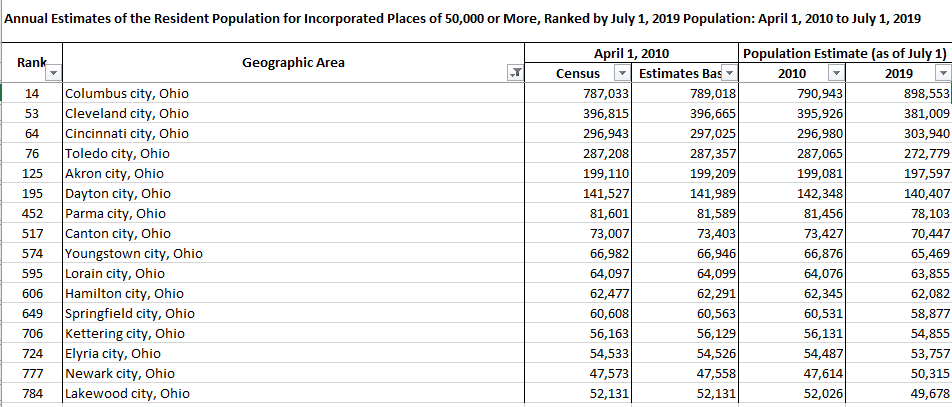
Task: Select Estimates Base value 141,989
Action: [685, 194]
